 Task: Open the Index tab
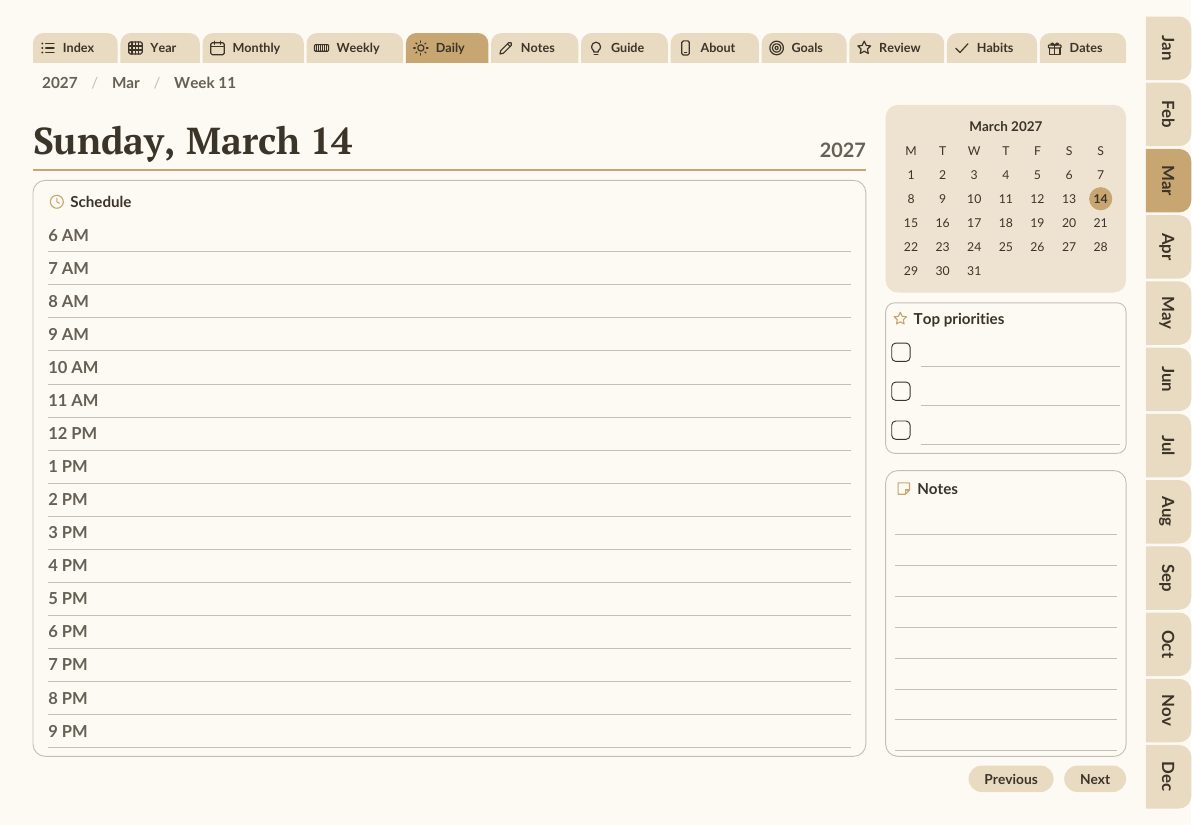(x=75, y=48)
